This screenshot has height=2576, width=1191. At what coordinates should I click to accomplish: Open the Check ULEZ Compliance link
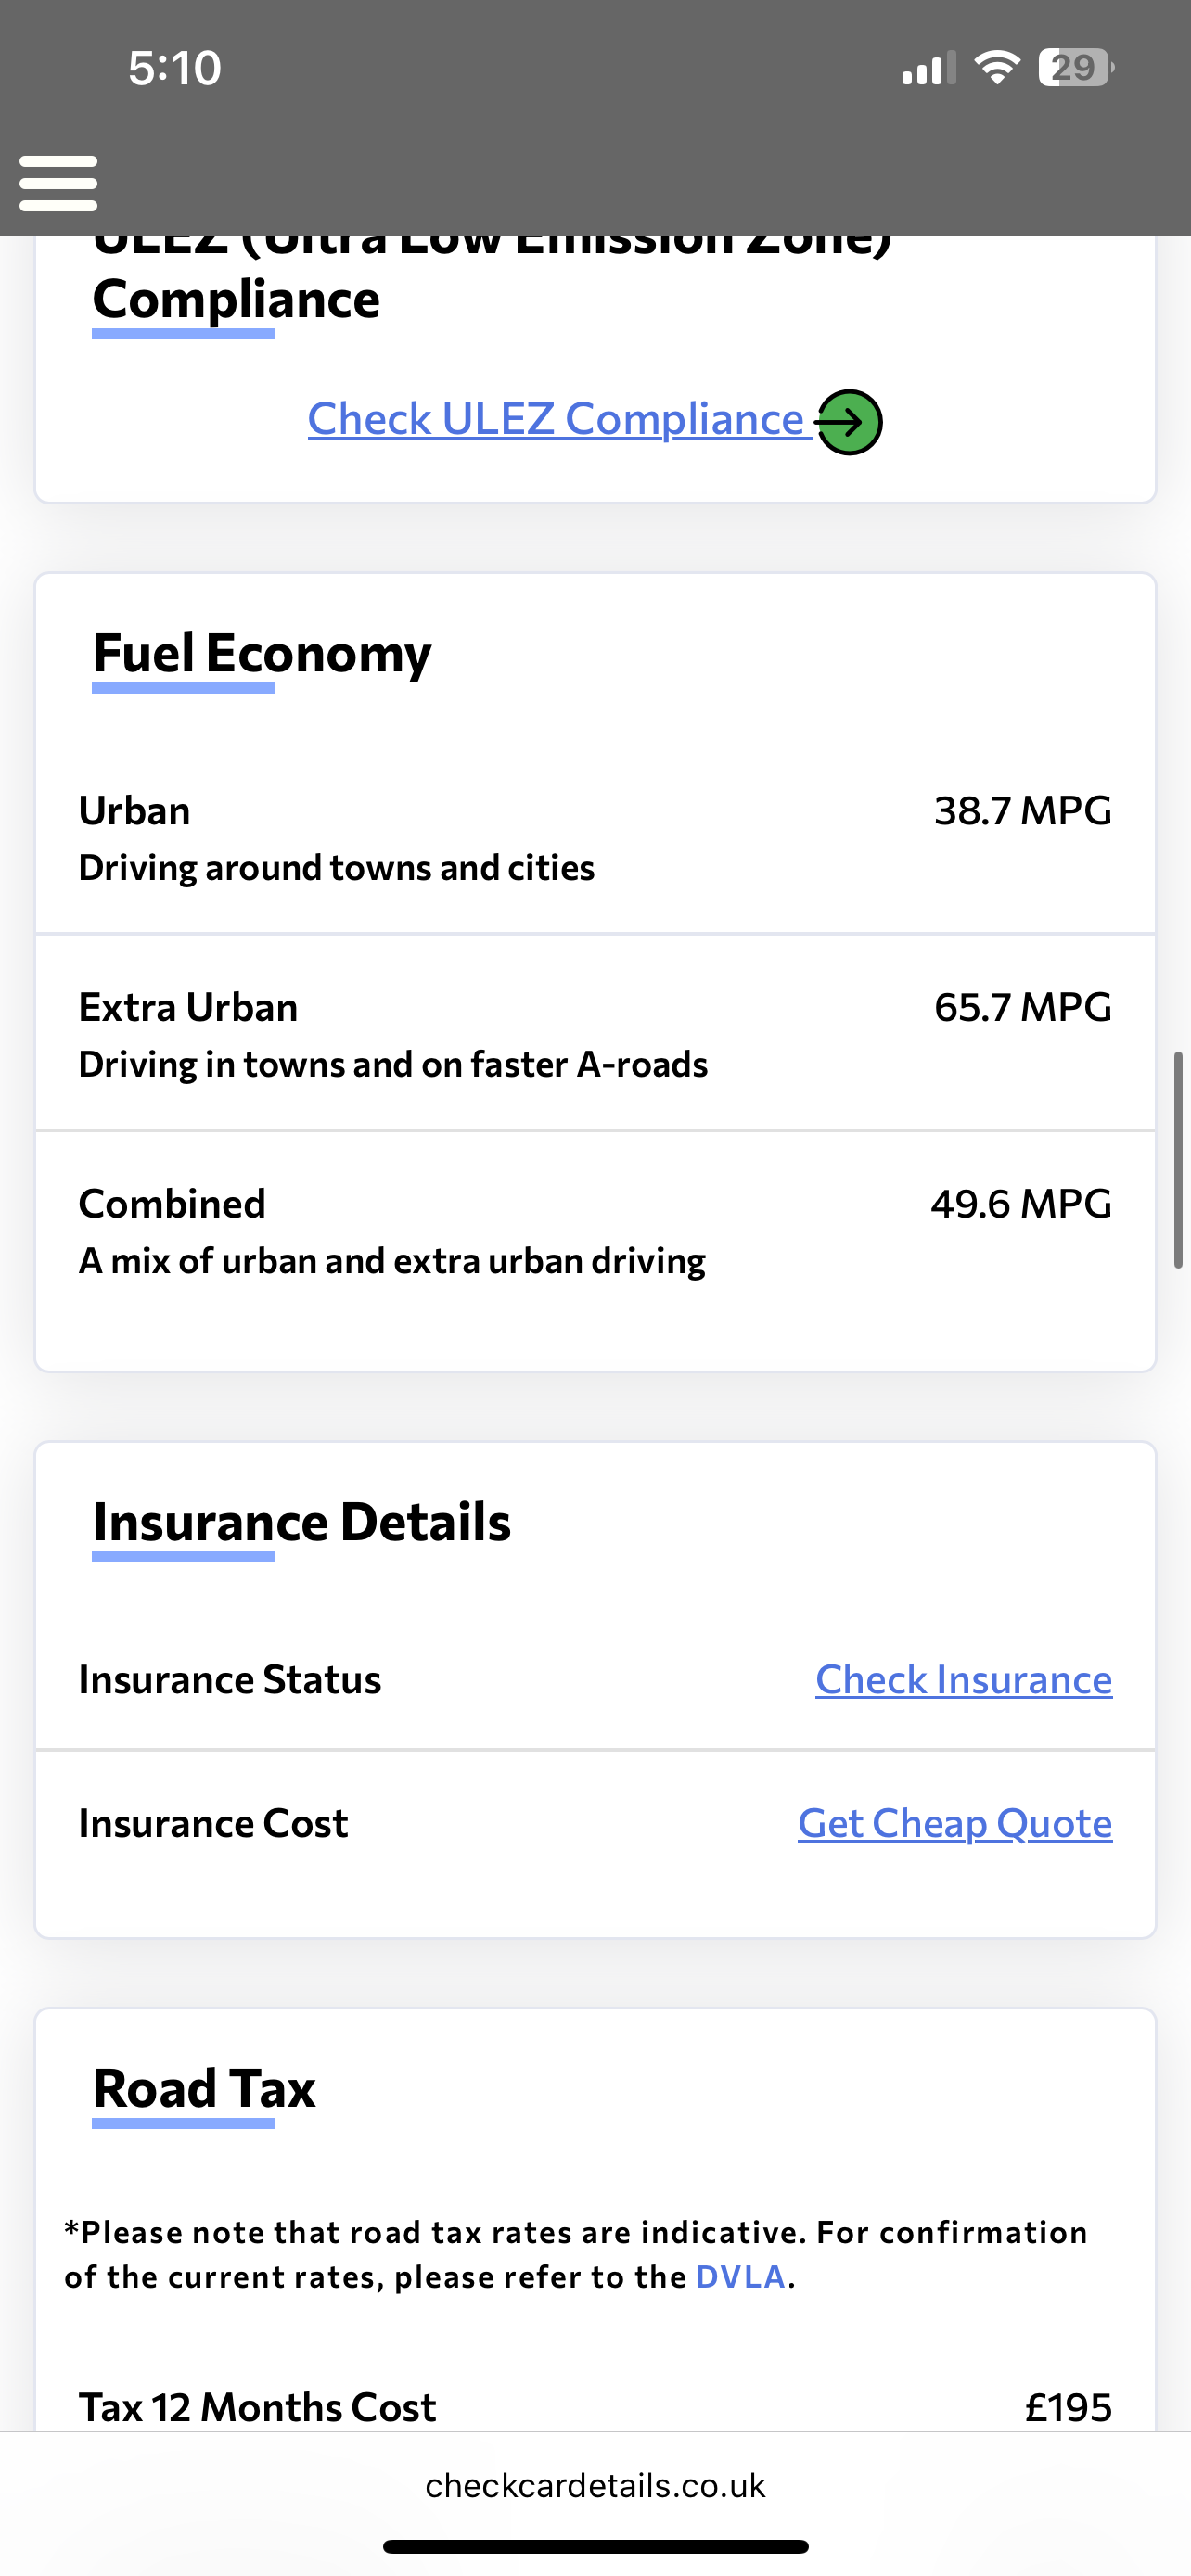556,419
